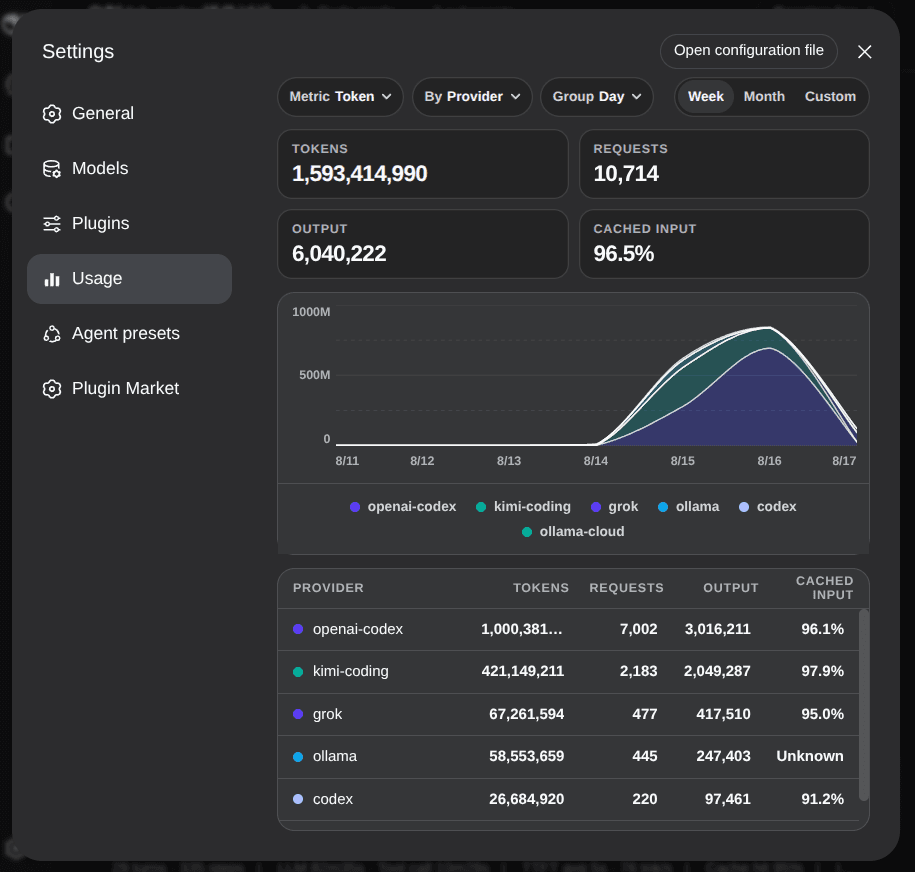
Task: Toggle grok series in chart legend
Action: tap(614, 507)
